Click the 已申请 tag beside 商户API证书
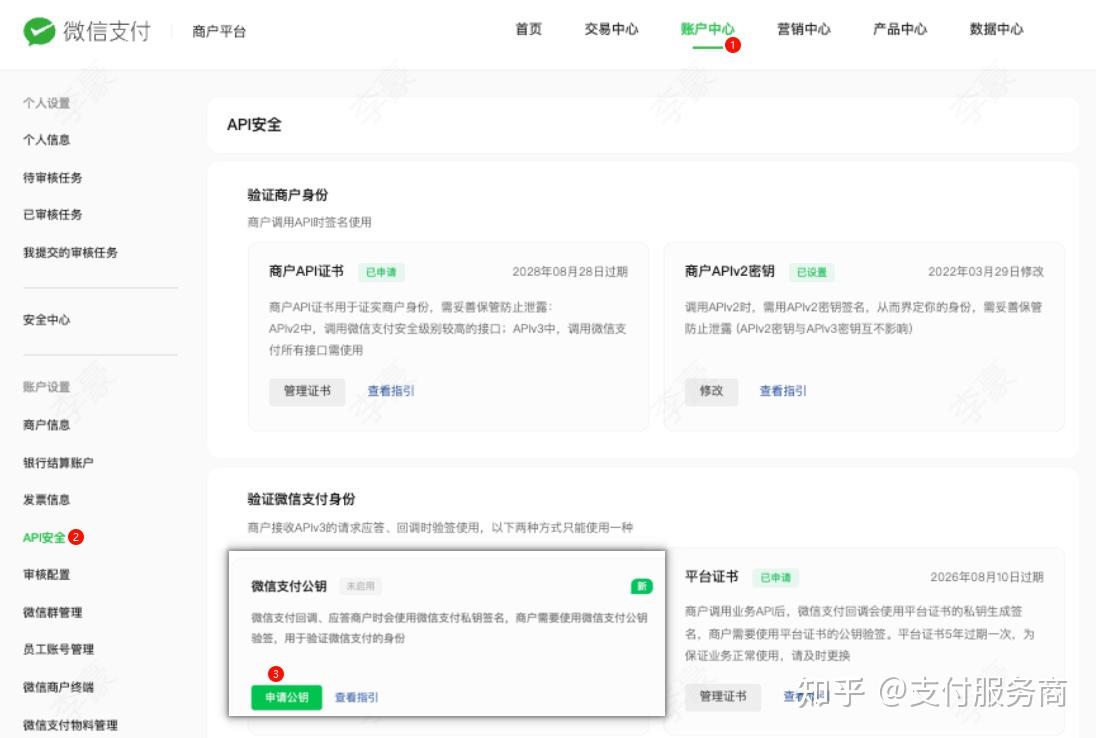 [381, 272]
